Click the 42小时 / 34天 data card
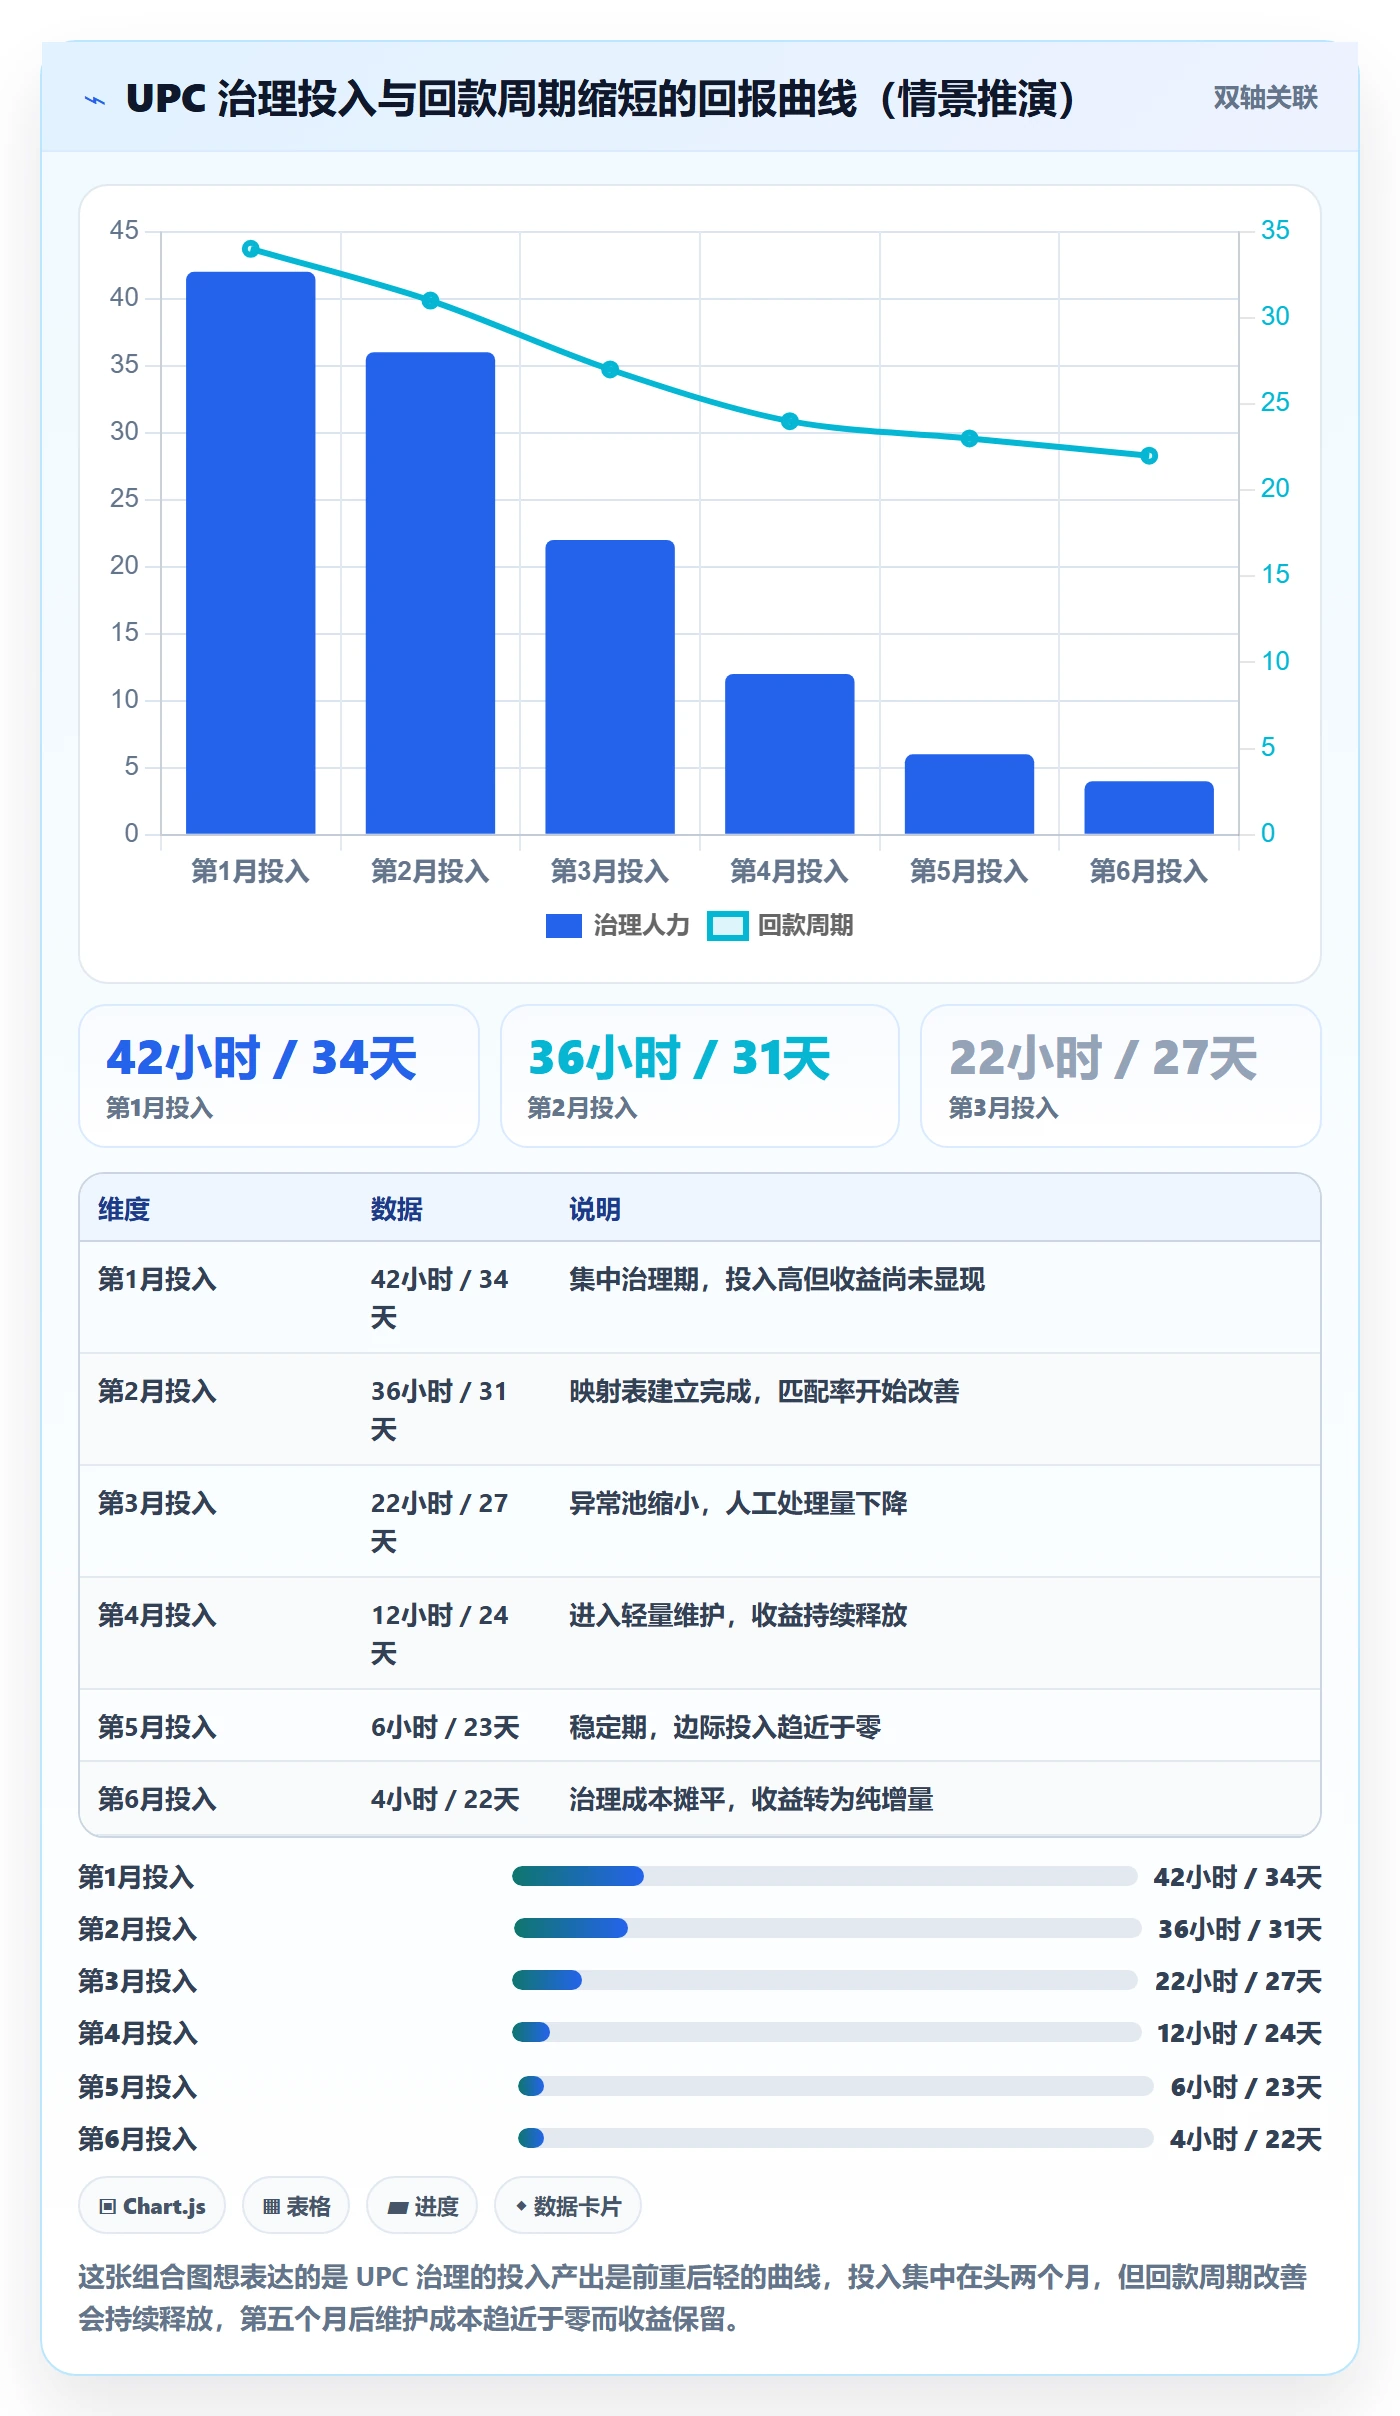The width and height of the screenshot is (1400, 2416). click(x=279, y=1076)
